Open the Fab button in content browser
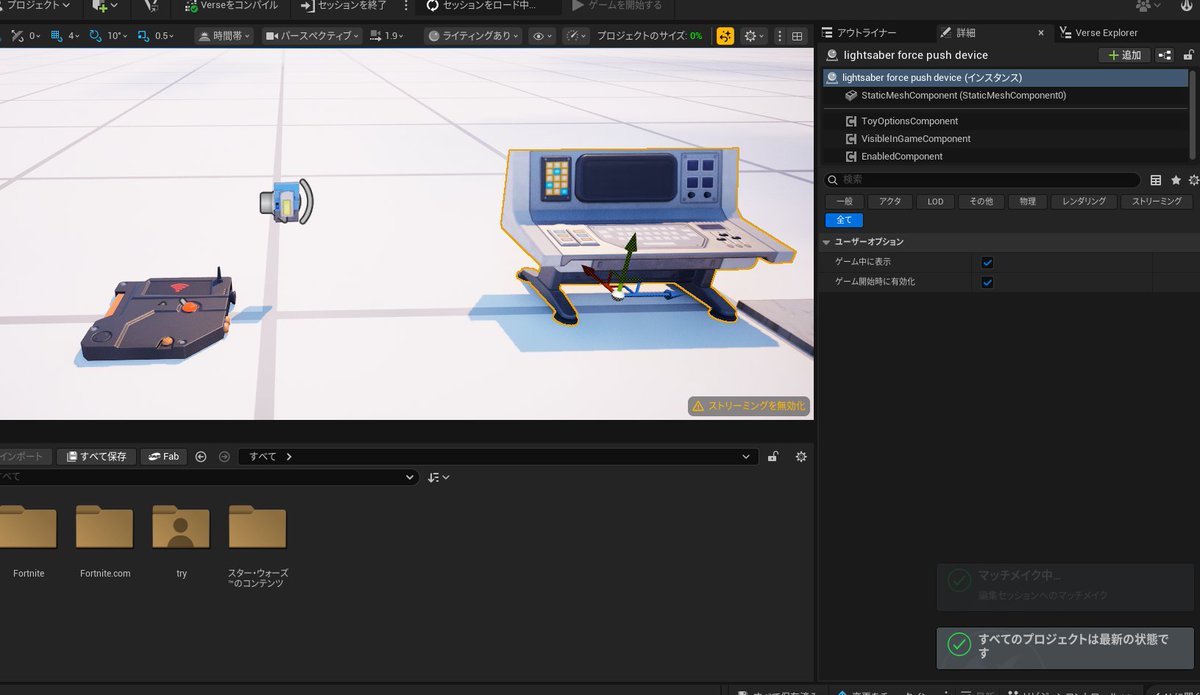Viewport: 1200px width, 695px height. pyautogui.click(x=164, y=456)
